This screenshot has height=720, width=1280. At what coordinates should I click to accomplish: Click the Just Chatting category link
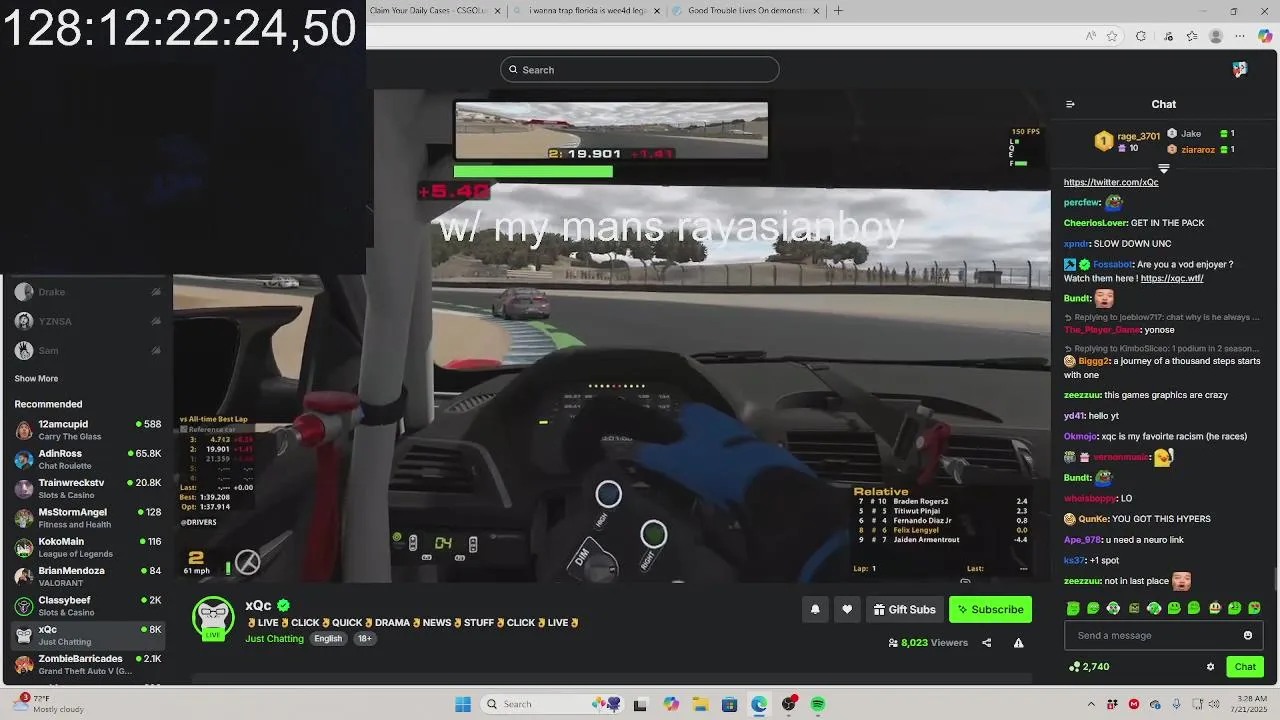pos(274,638)
